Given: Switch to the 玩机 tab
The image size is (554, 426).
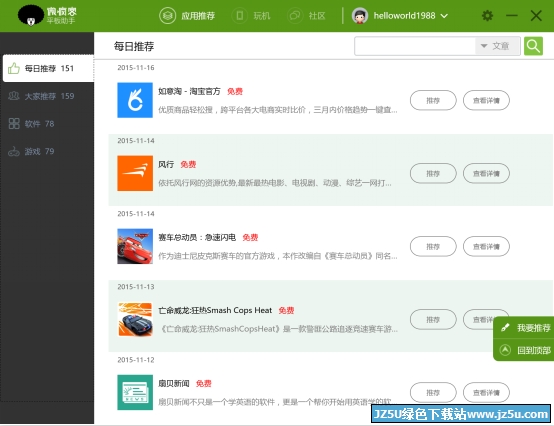Looking at the screenshot, I should pos(251,16).
